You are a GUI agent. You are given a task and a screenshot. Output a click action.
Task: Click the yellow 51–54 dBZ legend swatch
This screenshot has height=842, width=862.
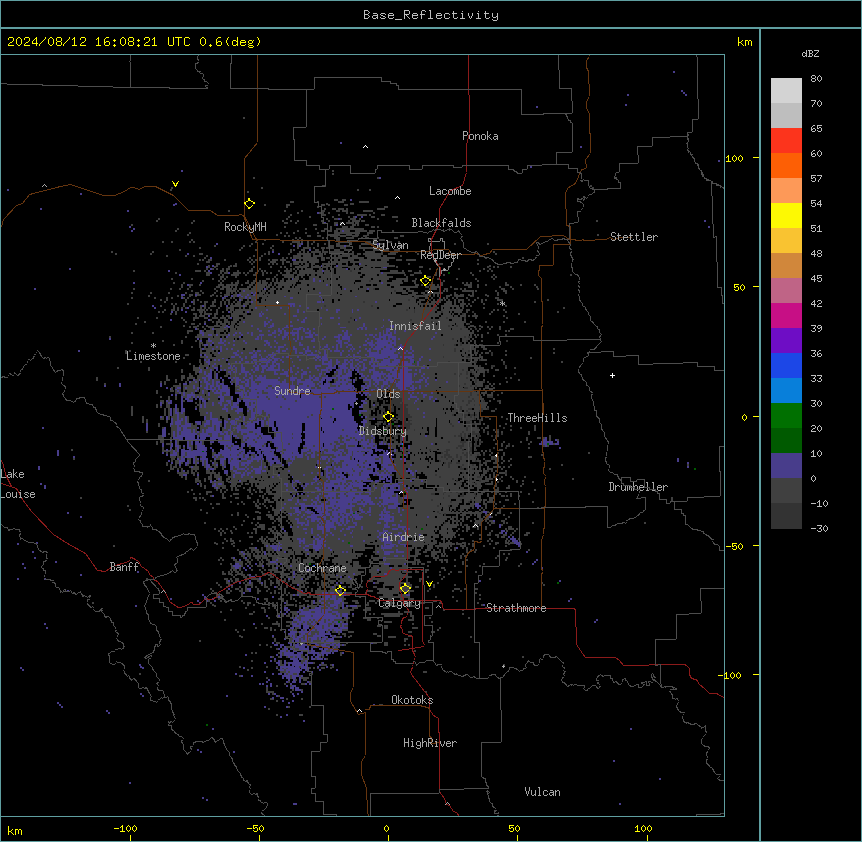786,215
